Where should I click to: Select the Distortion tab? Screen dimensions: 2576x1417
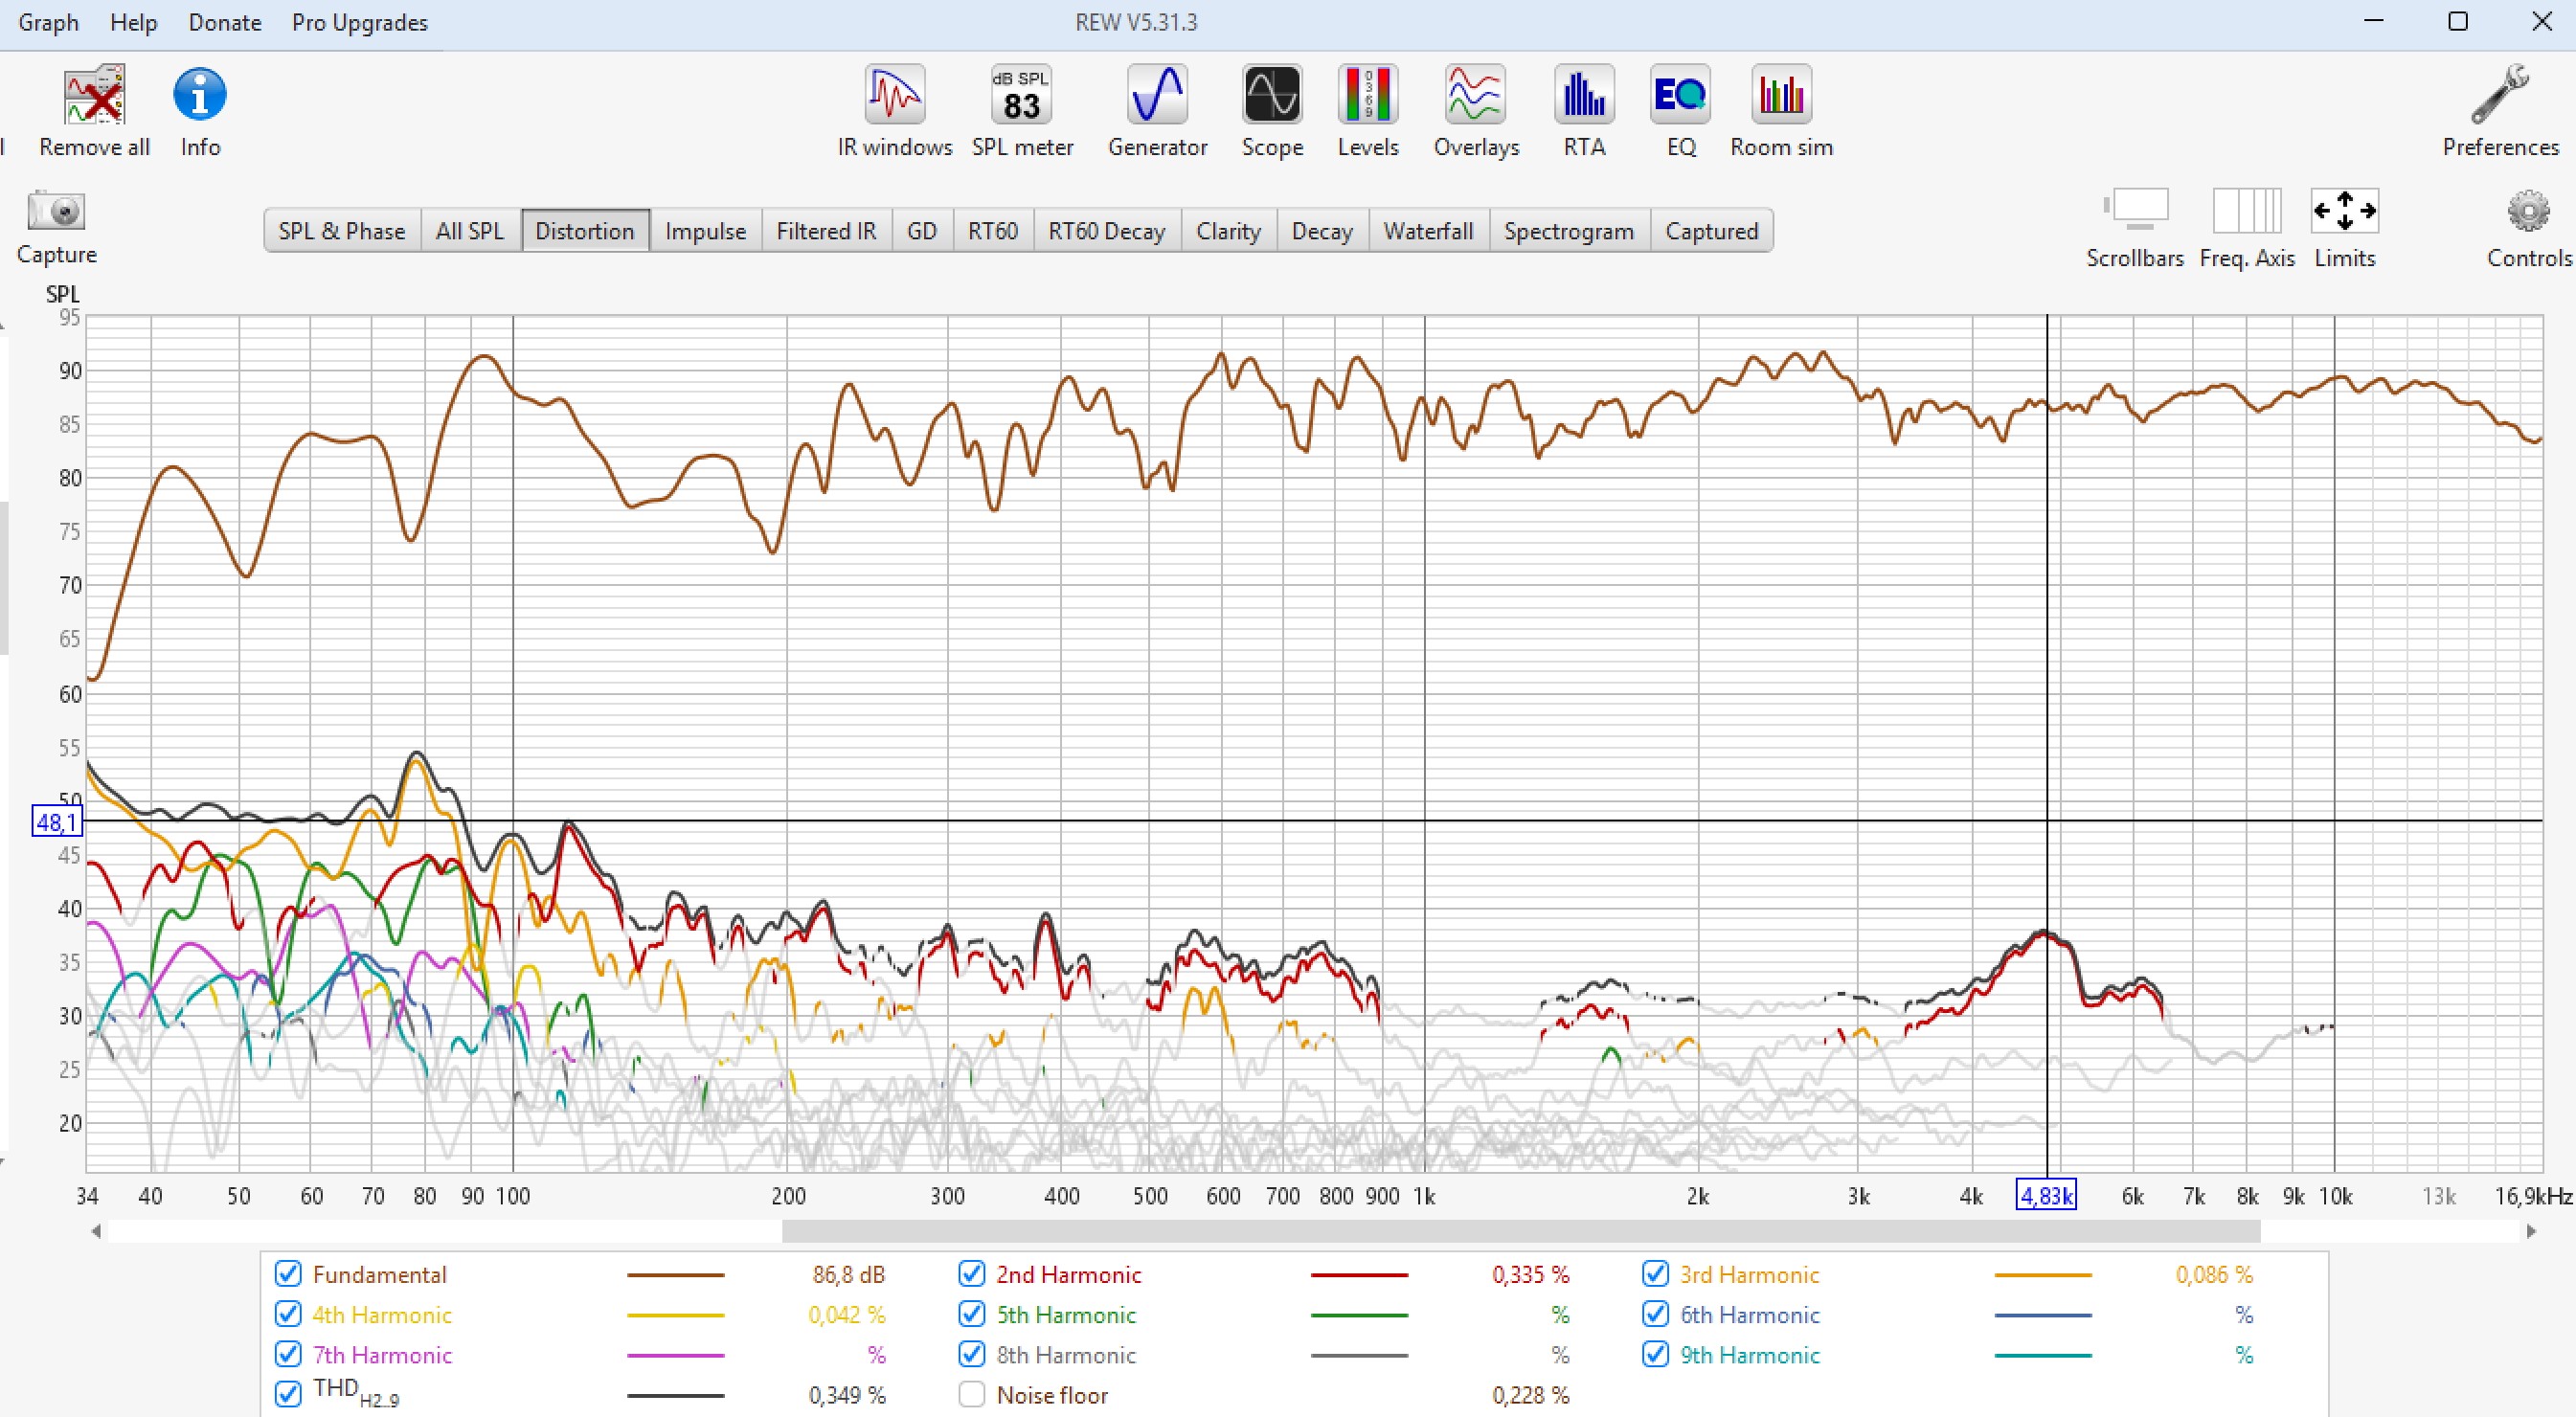tap(585, 231)
